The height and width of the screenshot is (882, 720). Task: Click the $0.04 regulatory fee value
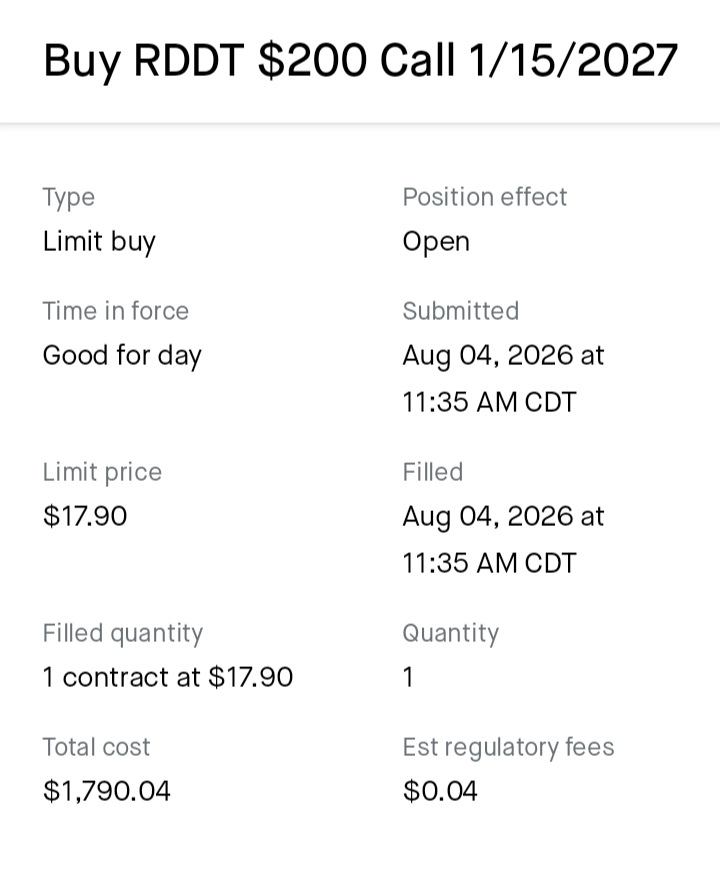(440, 791)
